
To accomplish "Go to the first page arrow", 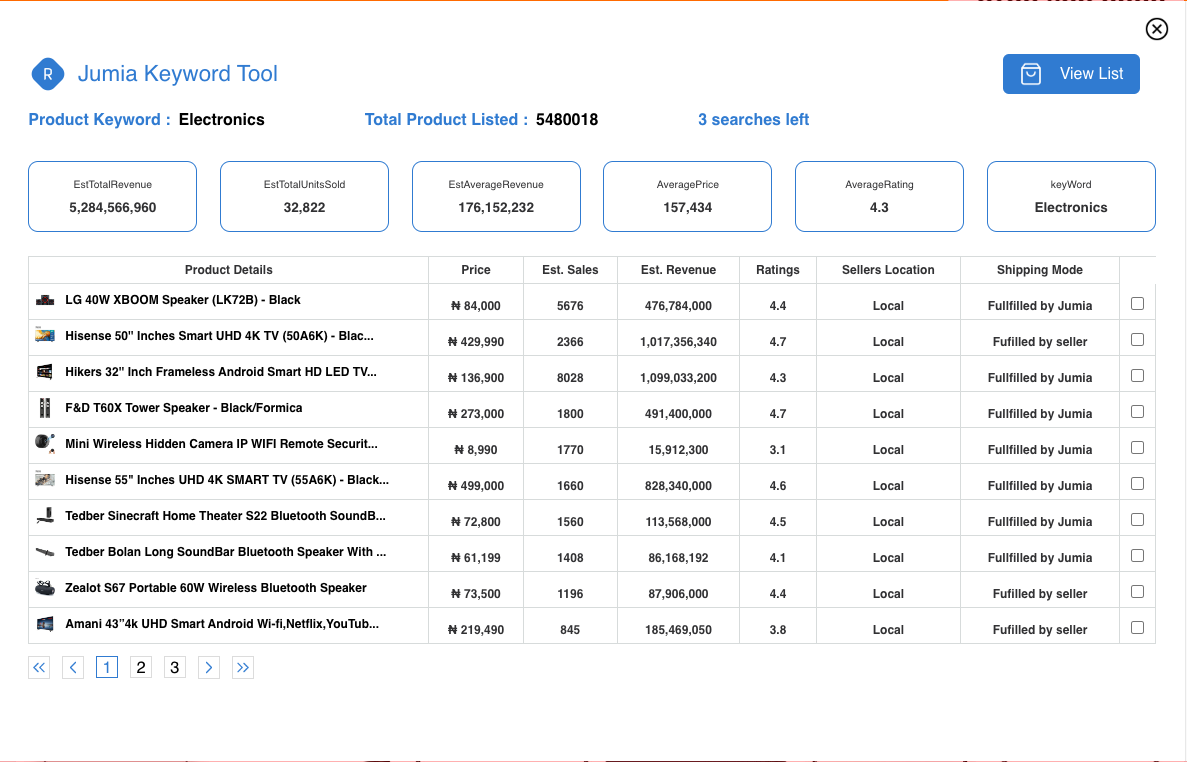I will point(39,668).
